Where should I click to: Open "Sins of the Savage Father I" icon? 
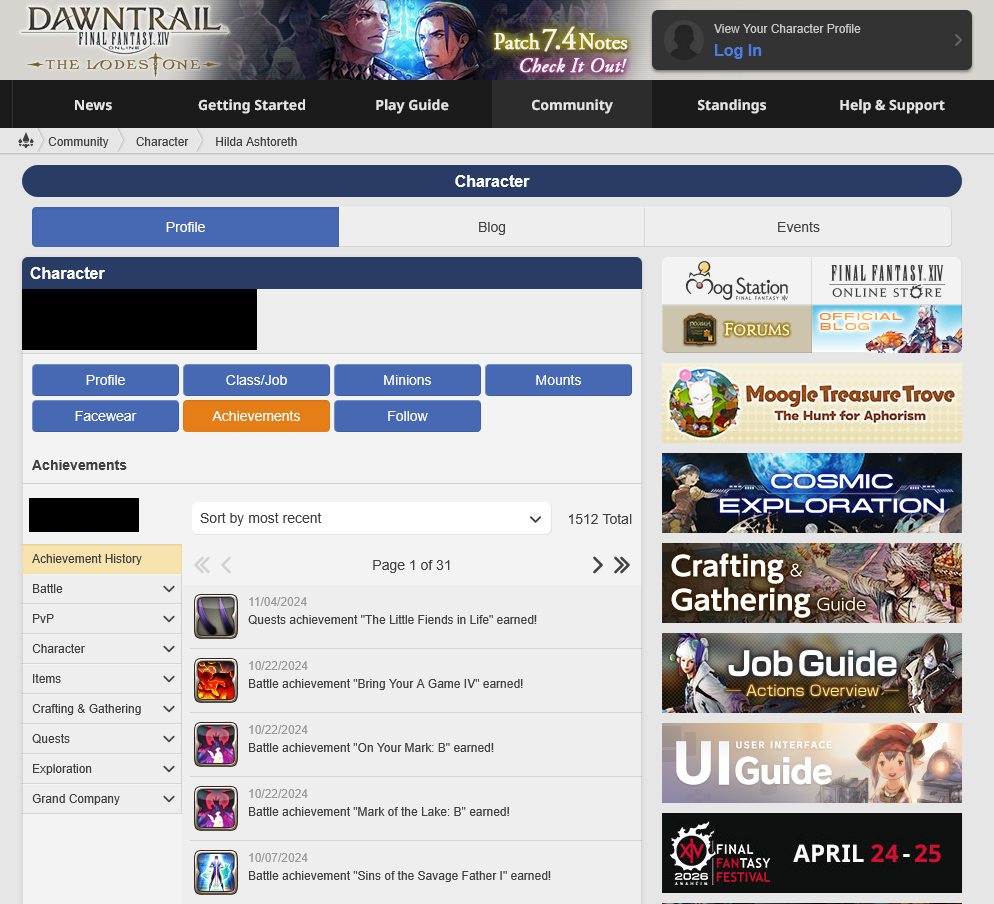(216, 872)
